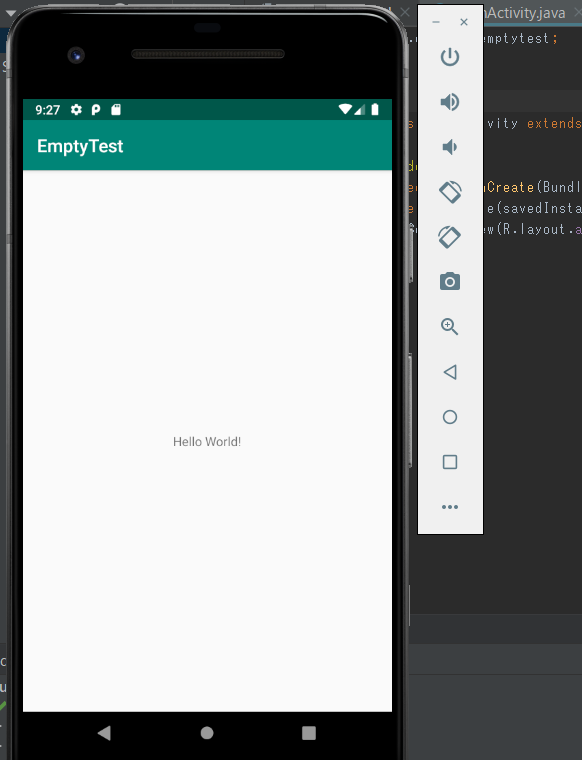Rotate the emulator right
Screen dimensions: 582x760
tap(450, 237)
